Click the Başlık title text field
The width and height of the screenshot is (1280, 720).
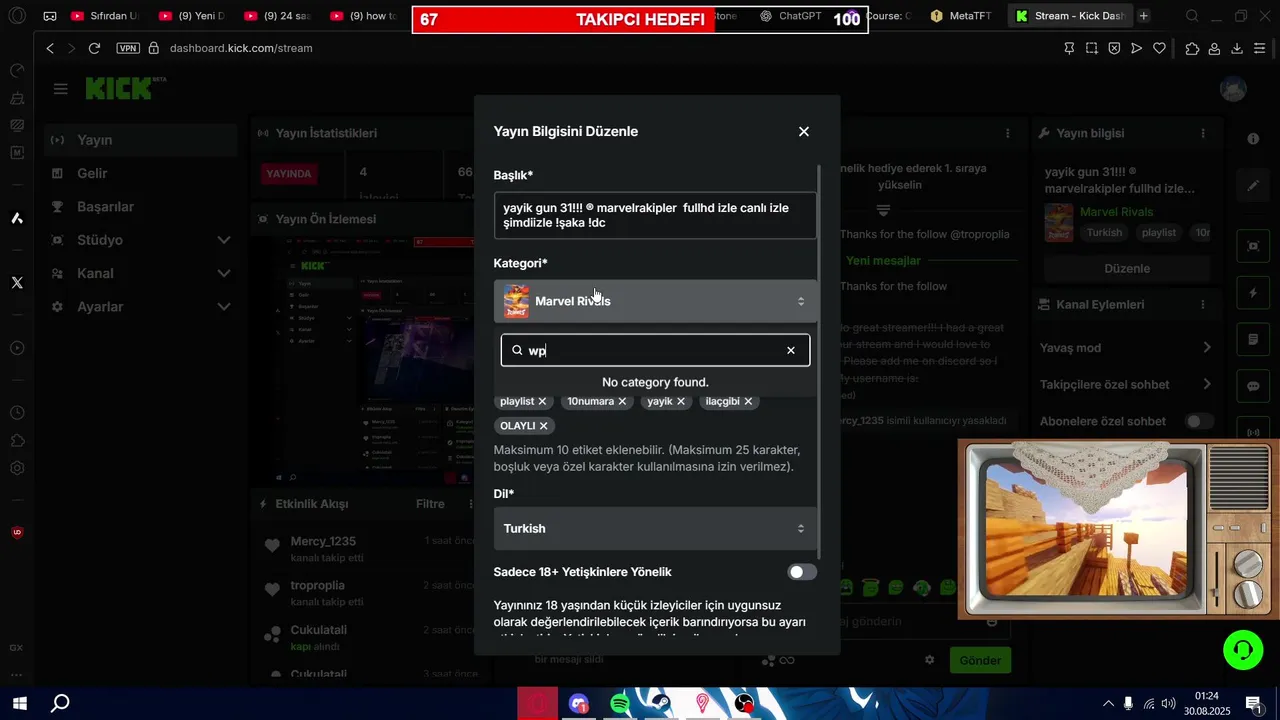[656, 215]
